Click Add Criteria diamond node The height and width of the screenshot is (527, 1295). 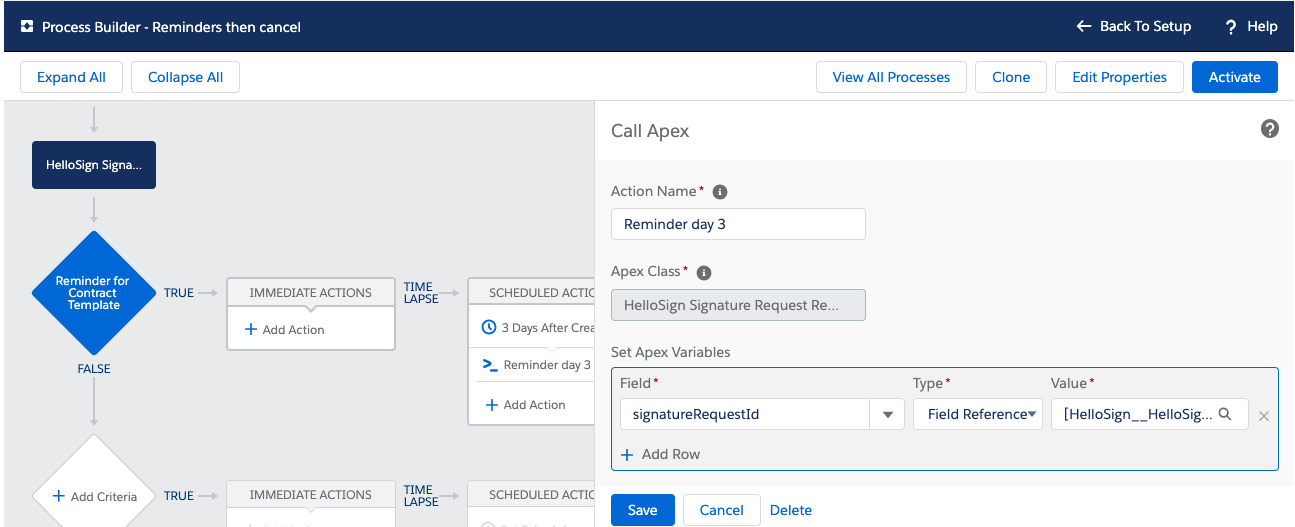(93, 496)
